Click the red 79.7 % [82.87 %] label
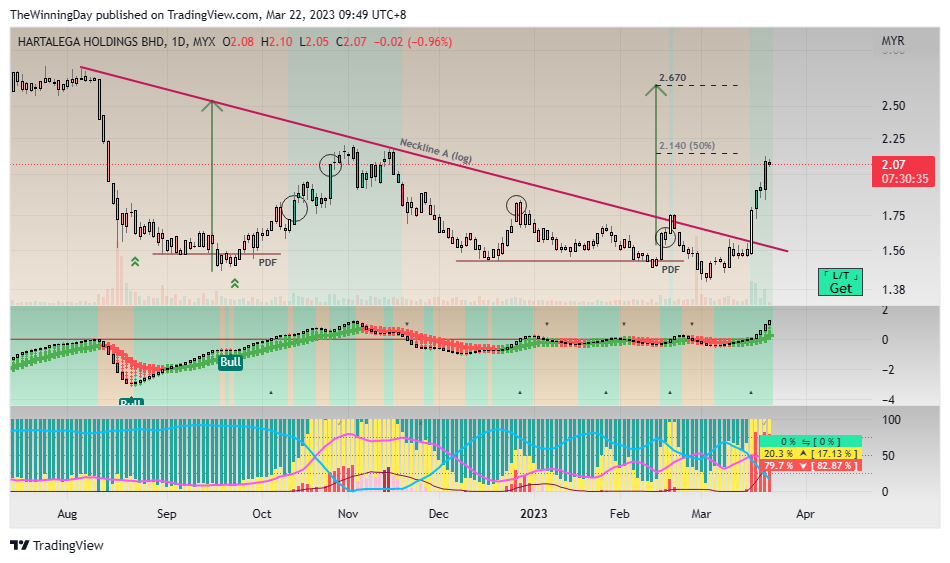 (810, 465)
